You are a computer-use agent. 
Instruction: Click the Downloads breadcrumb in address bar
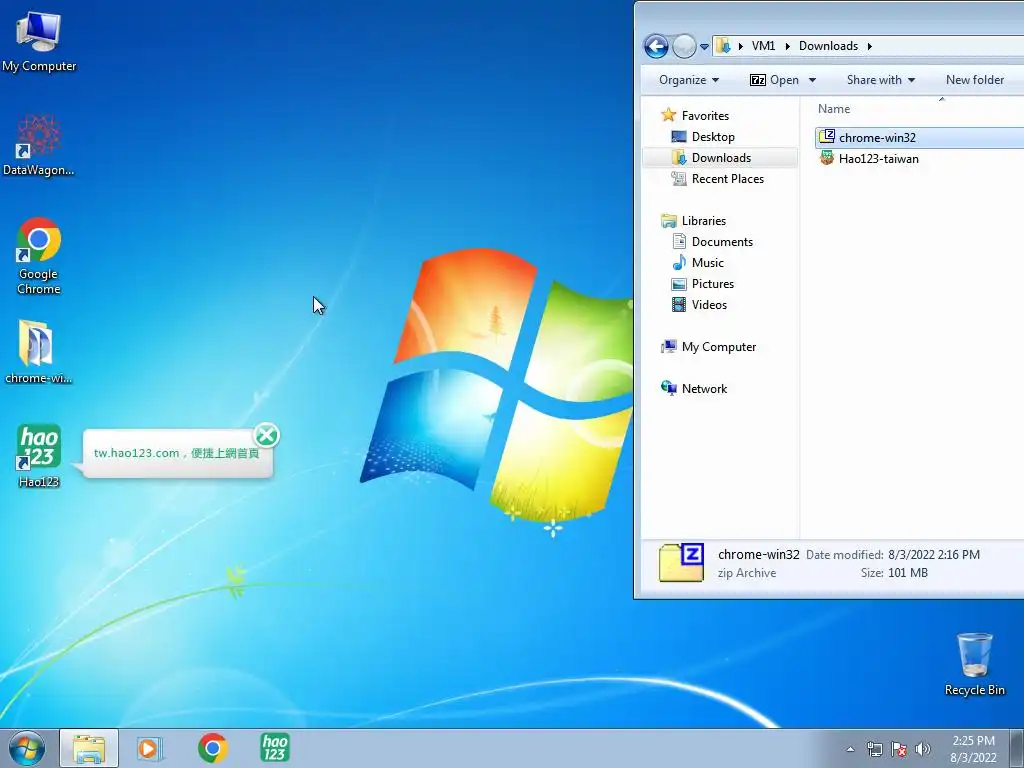tap(828, 46)
